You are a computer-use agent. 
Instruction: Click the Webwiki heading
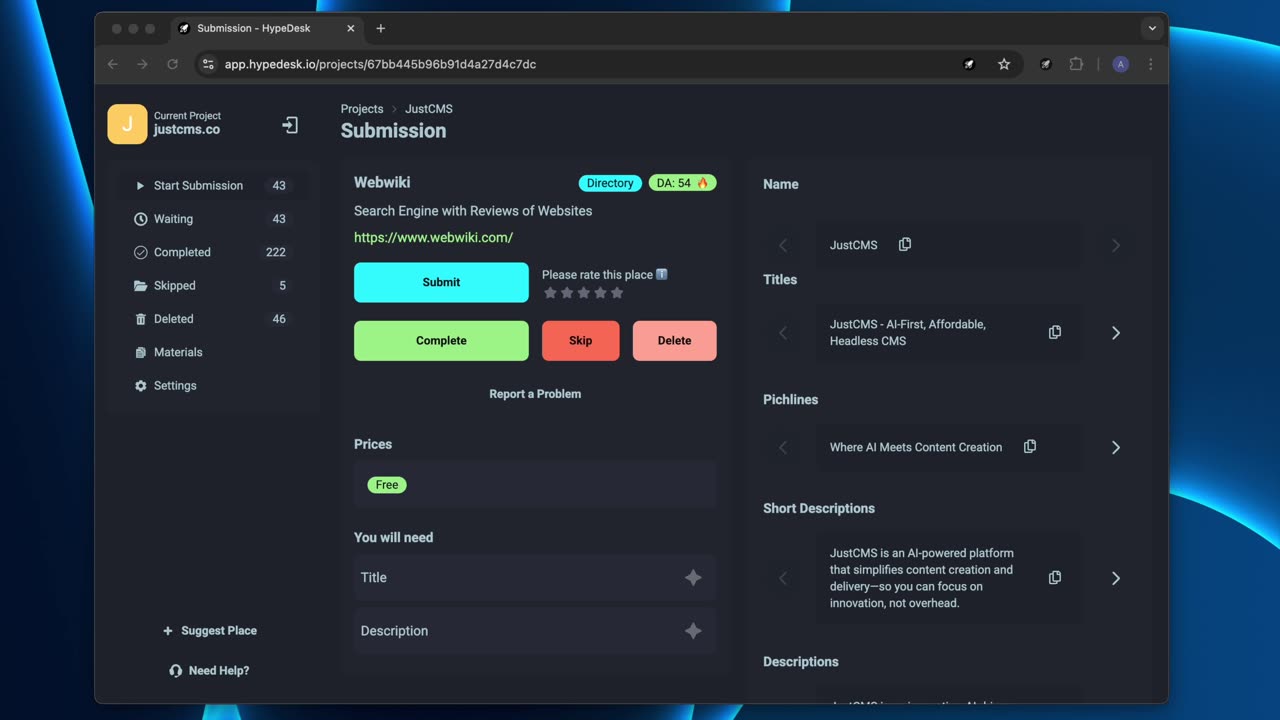coord(382,182)
